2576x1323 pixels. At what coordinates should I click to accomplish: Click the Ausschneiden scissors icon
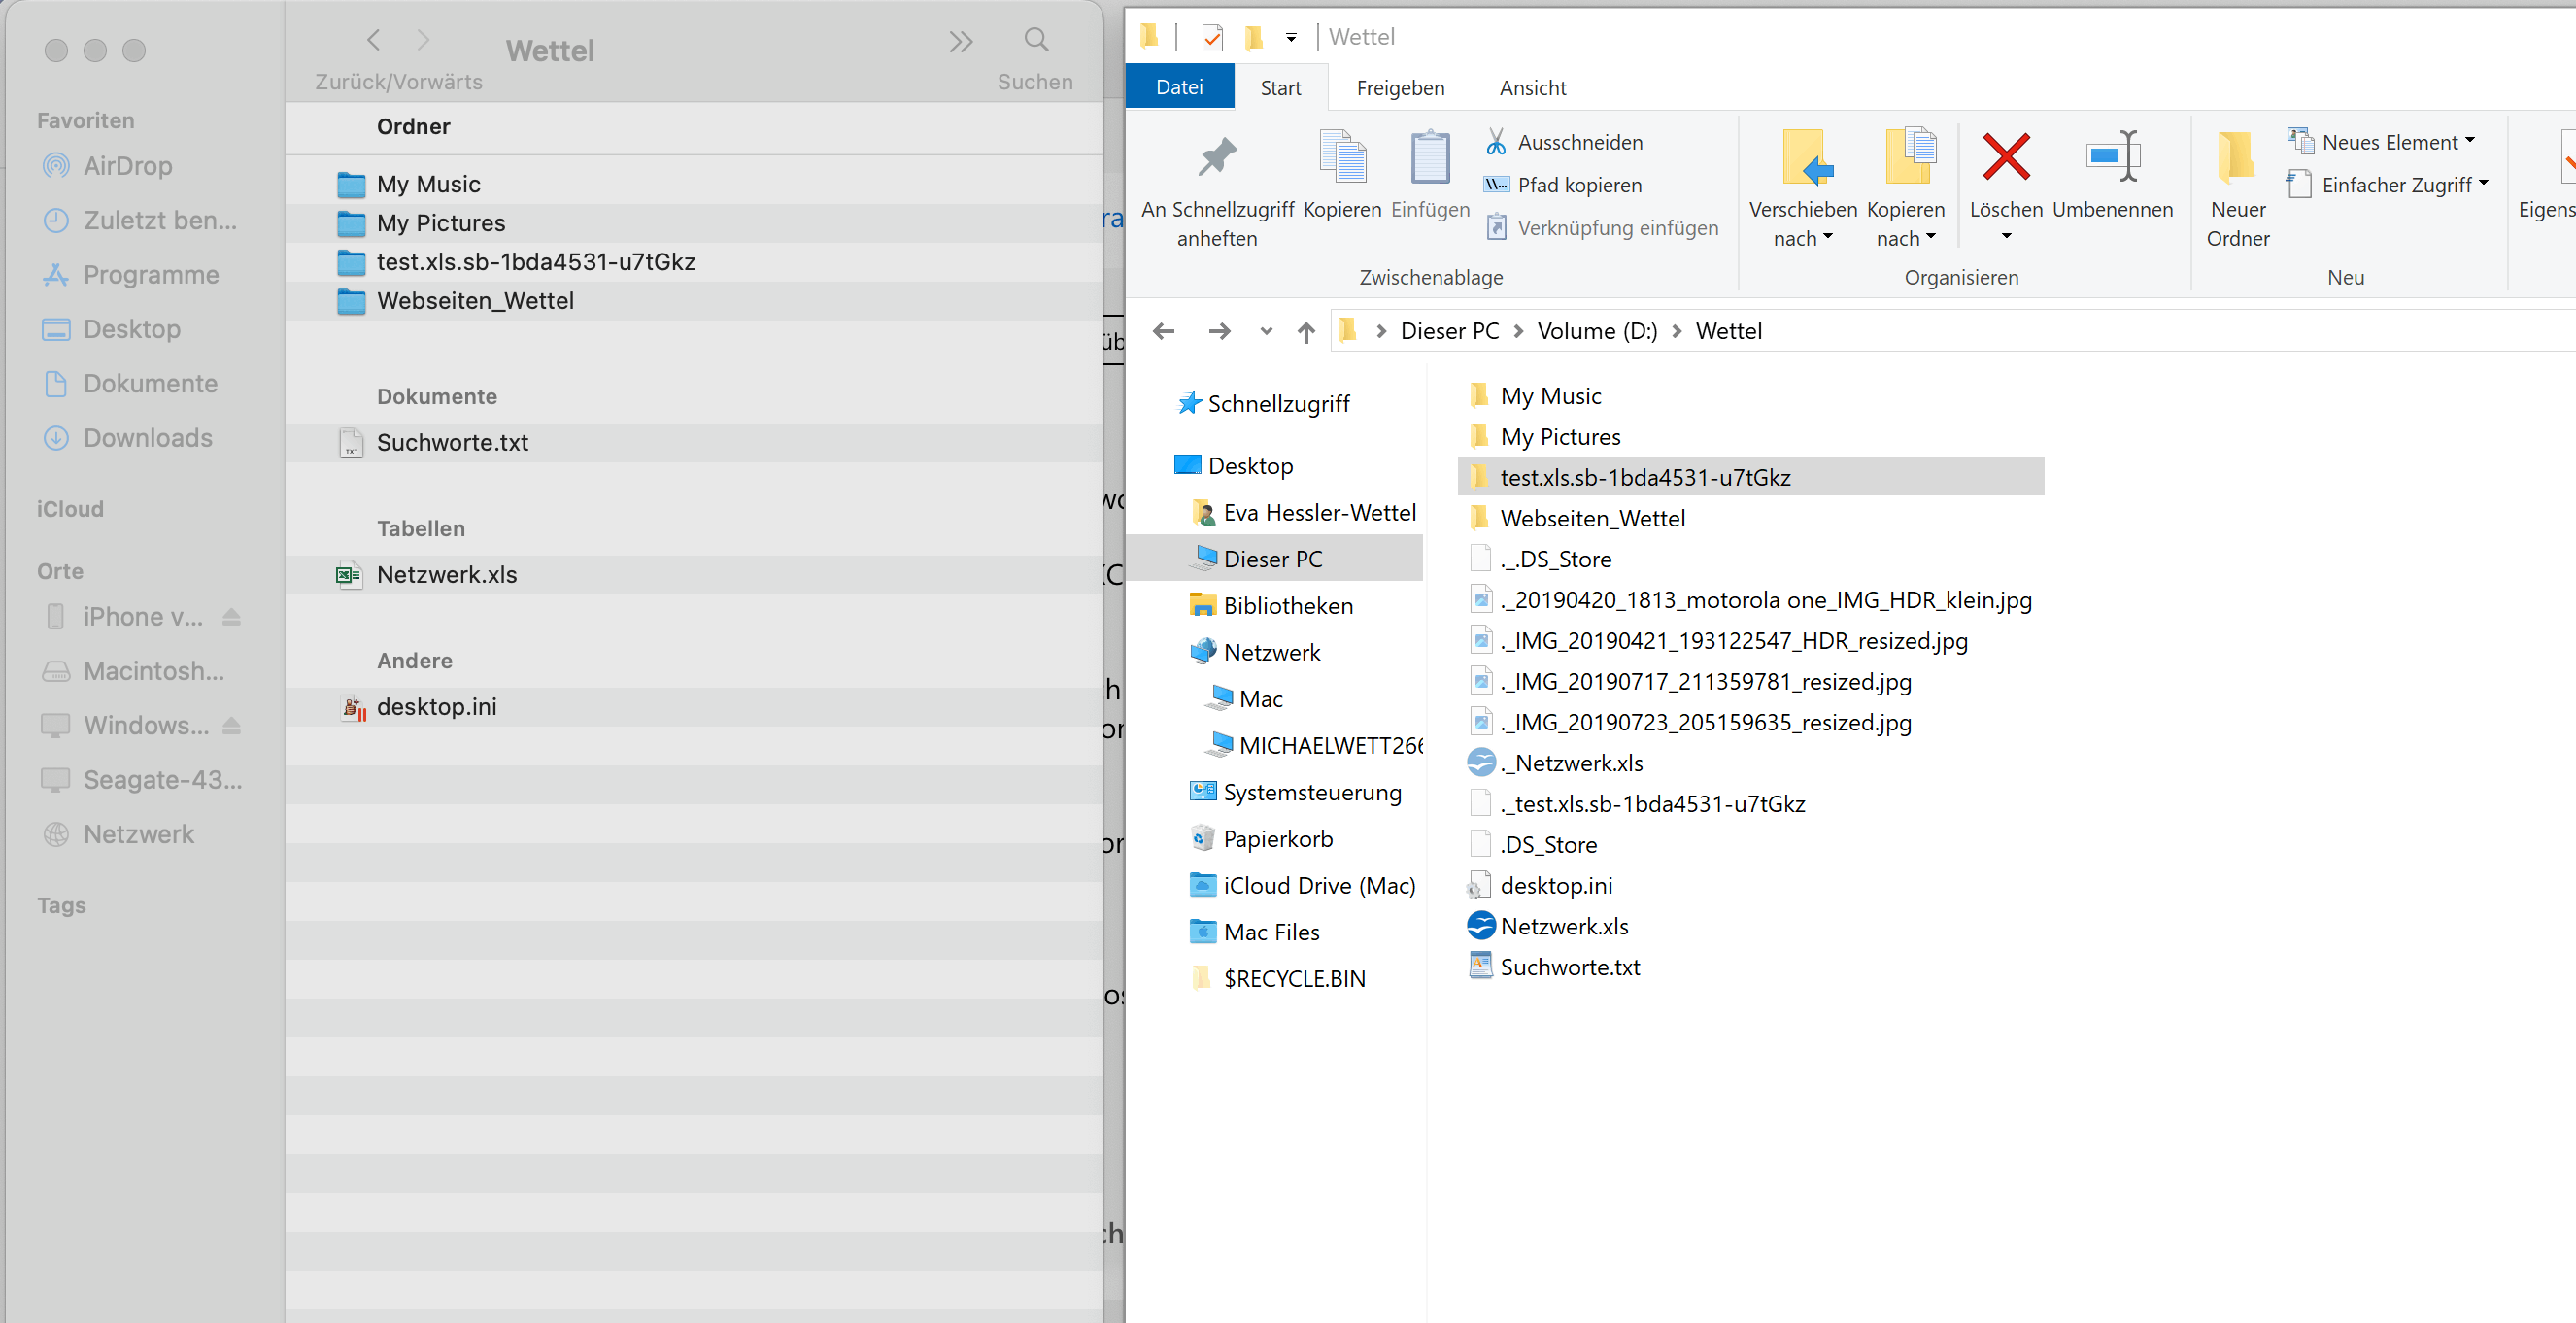coord(1496,142)
